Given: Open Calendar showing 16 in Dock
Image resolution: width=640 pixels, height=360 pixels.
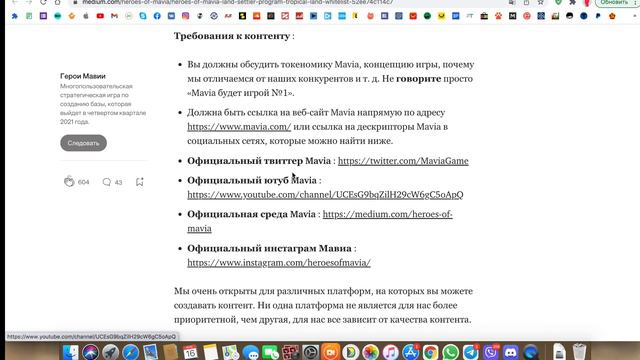Looking at the screenshot, I should (x=191, y=352).
